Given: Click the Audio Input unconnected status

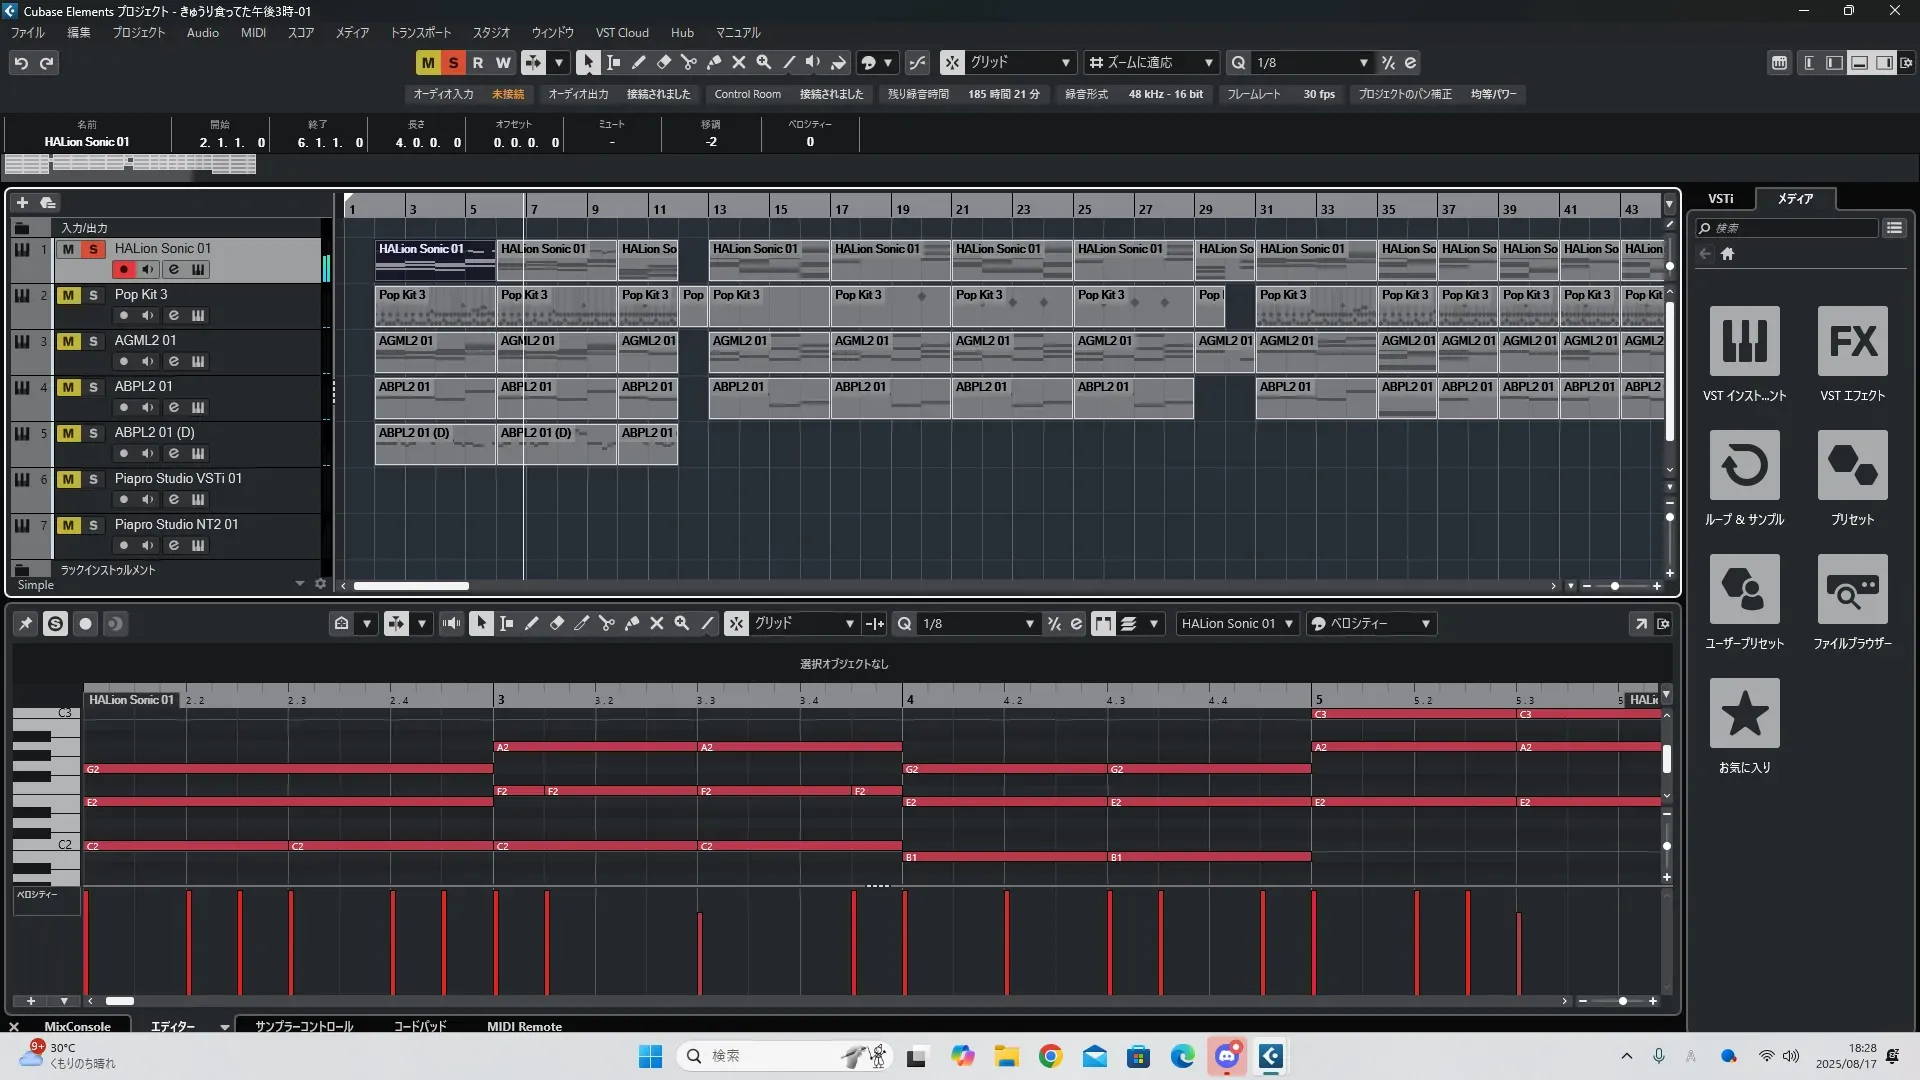Looking at the screenshot, I should [x=507, y=94].
